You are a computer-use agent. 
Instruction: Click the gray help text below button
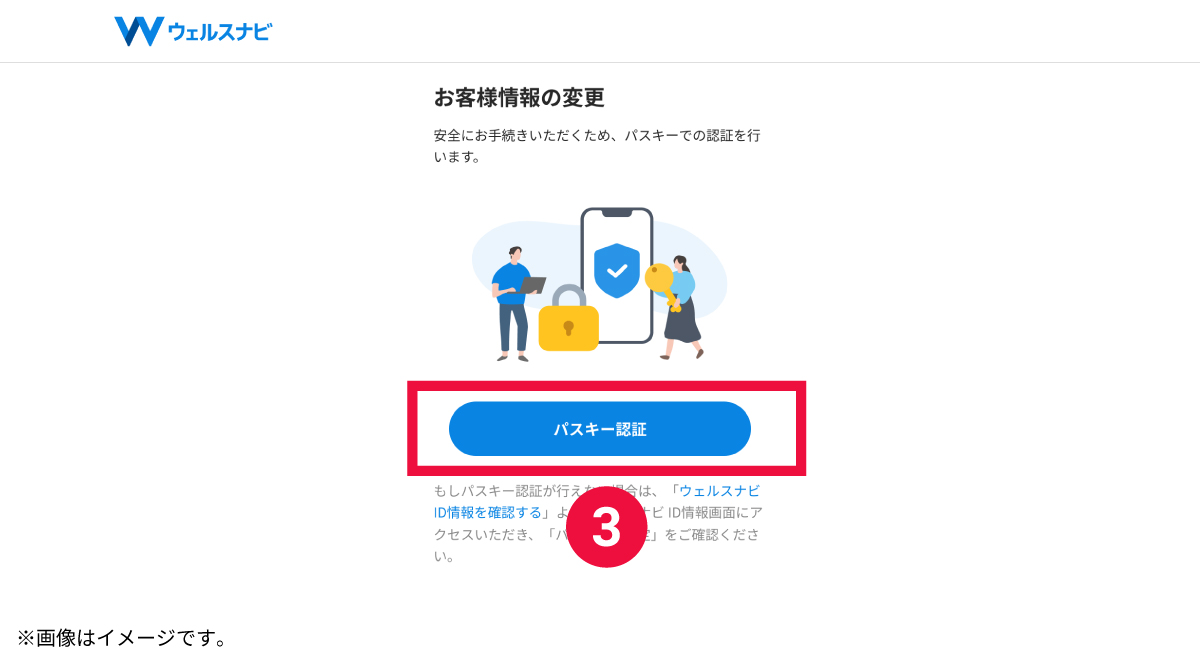click(597, 523)
